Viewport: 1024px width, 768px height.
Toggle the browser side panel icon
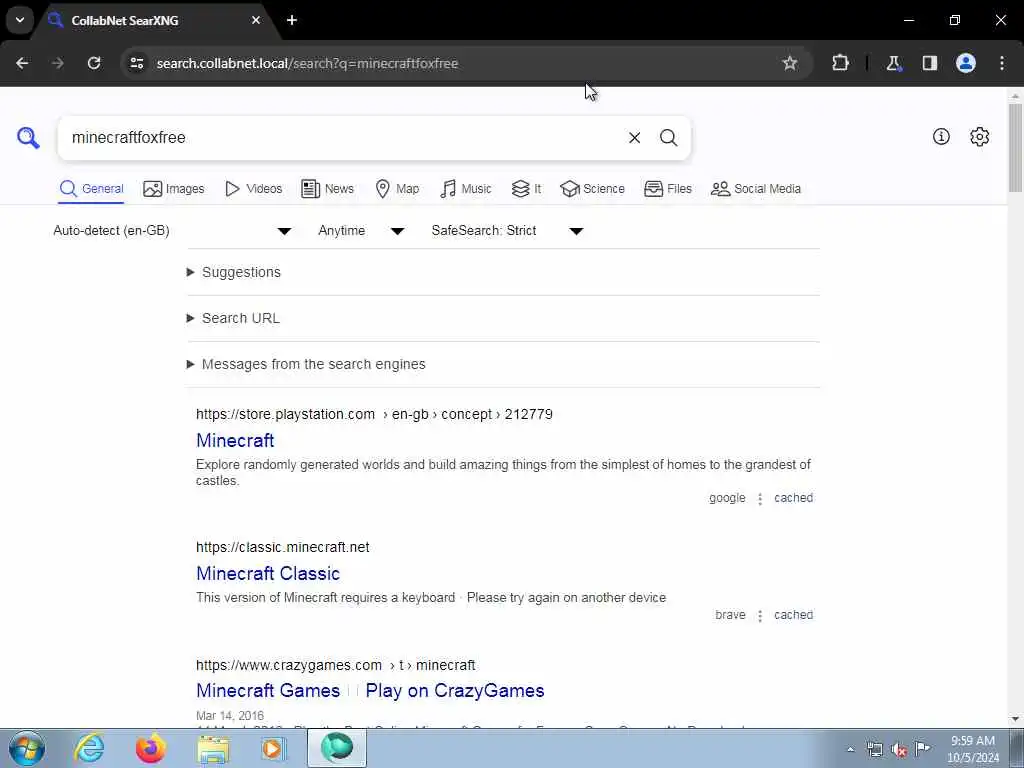point(929,63)
